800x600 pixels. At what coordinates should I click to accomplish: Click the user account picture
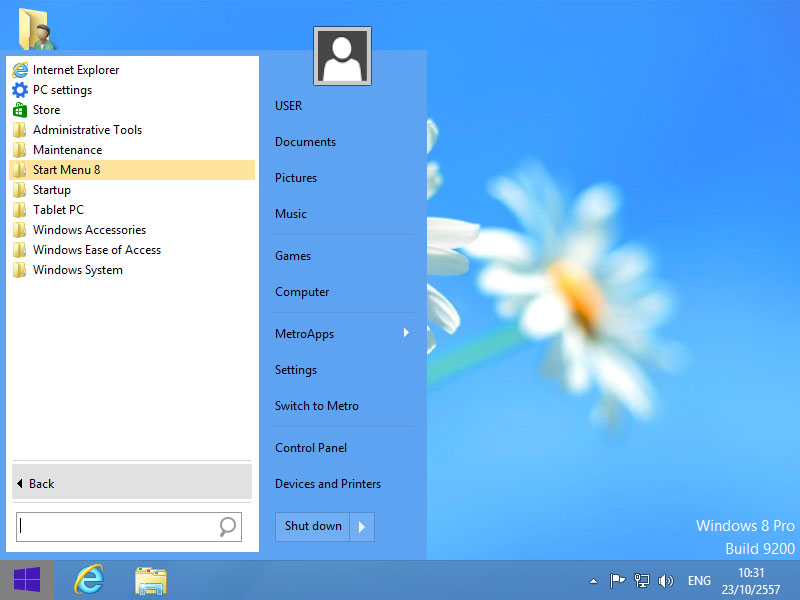coord(342,56)
